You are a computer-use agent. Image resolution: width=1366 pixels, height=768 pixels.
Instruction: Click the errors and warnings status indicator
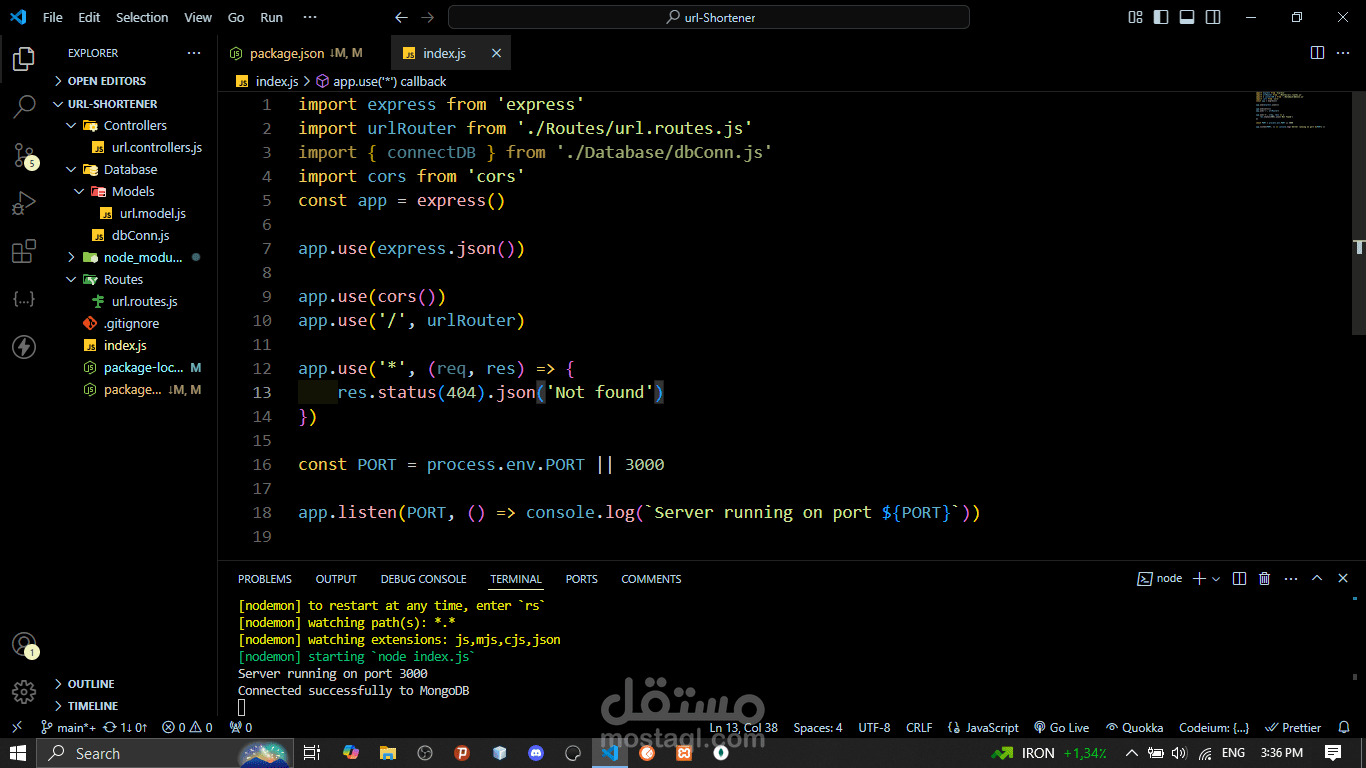click(187, 727)
